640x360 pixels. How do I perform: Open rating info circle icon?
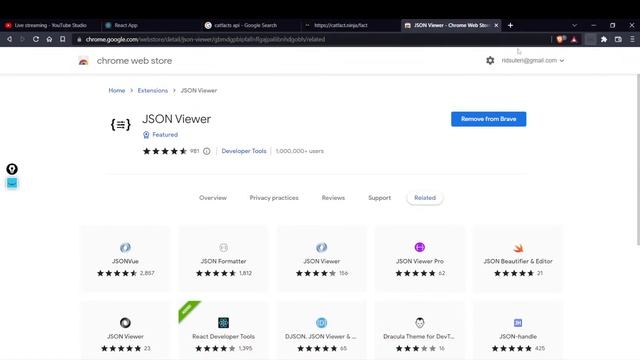(x=207, y=151)
